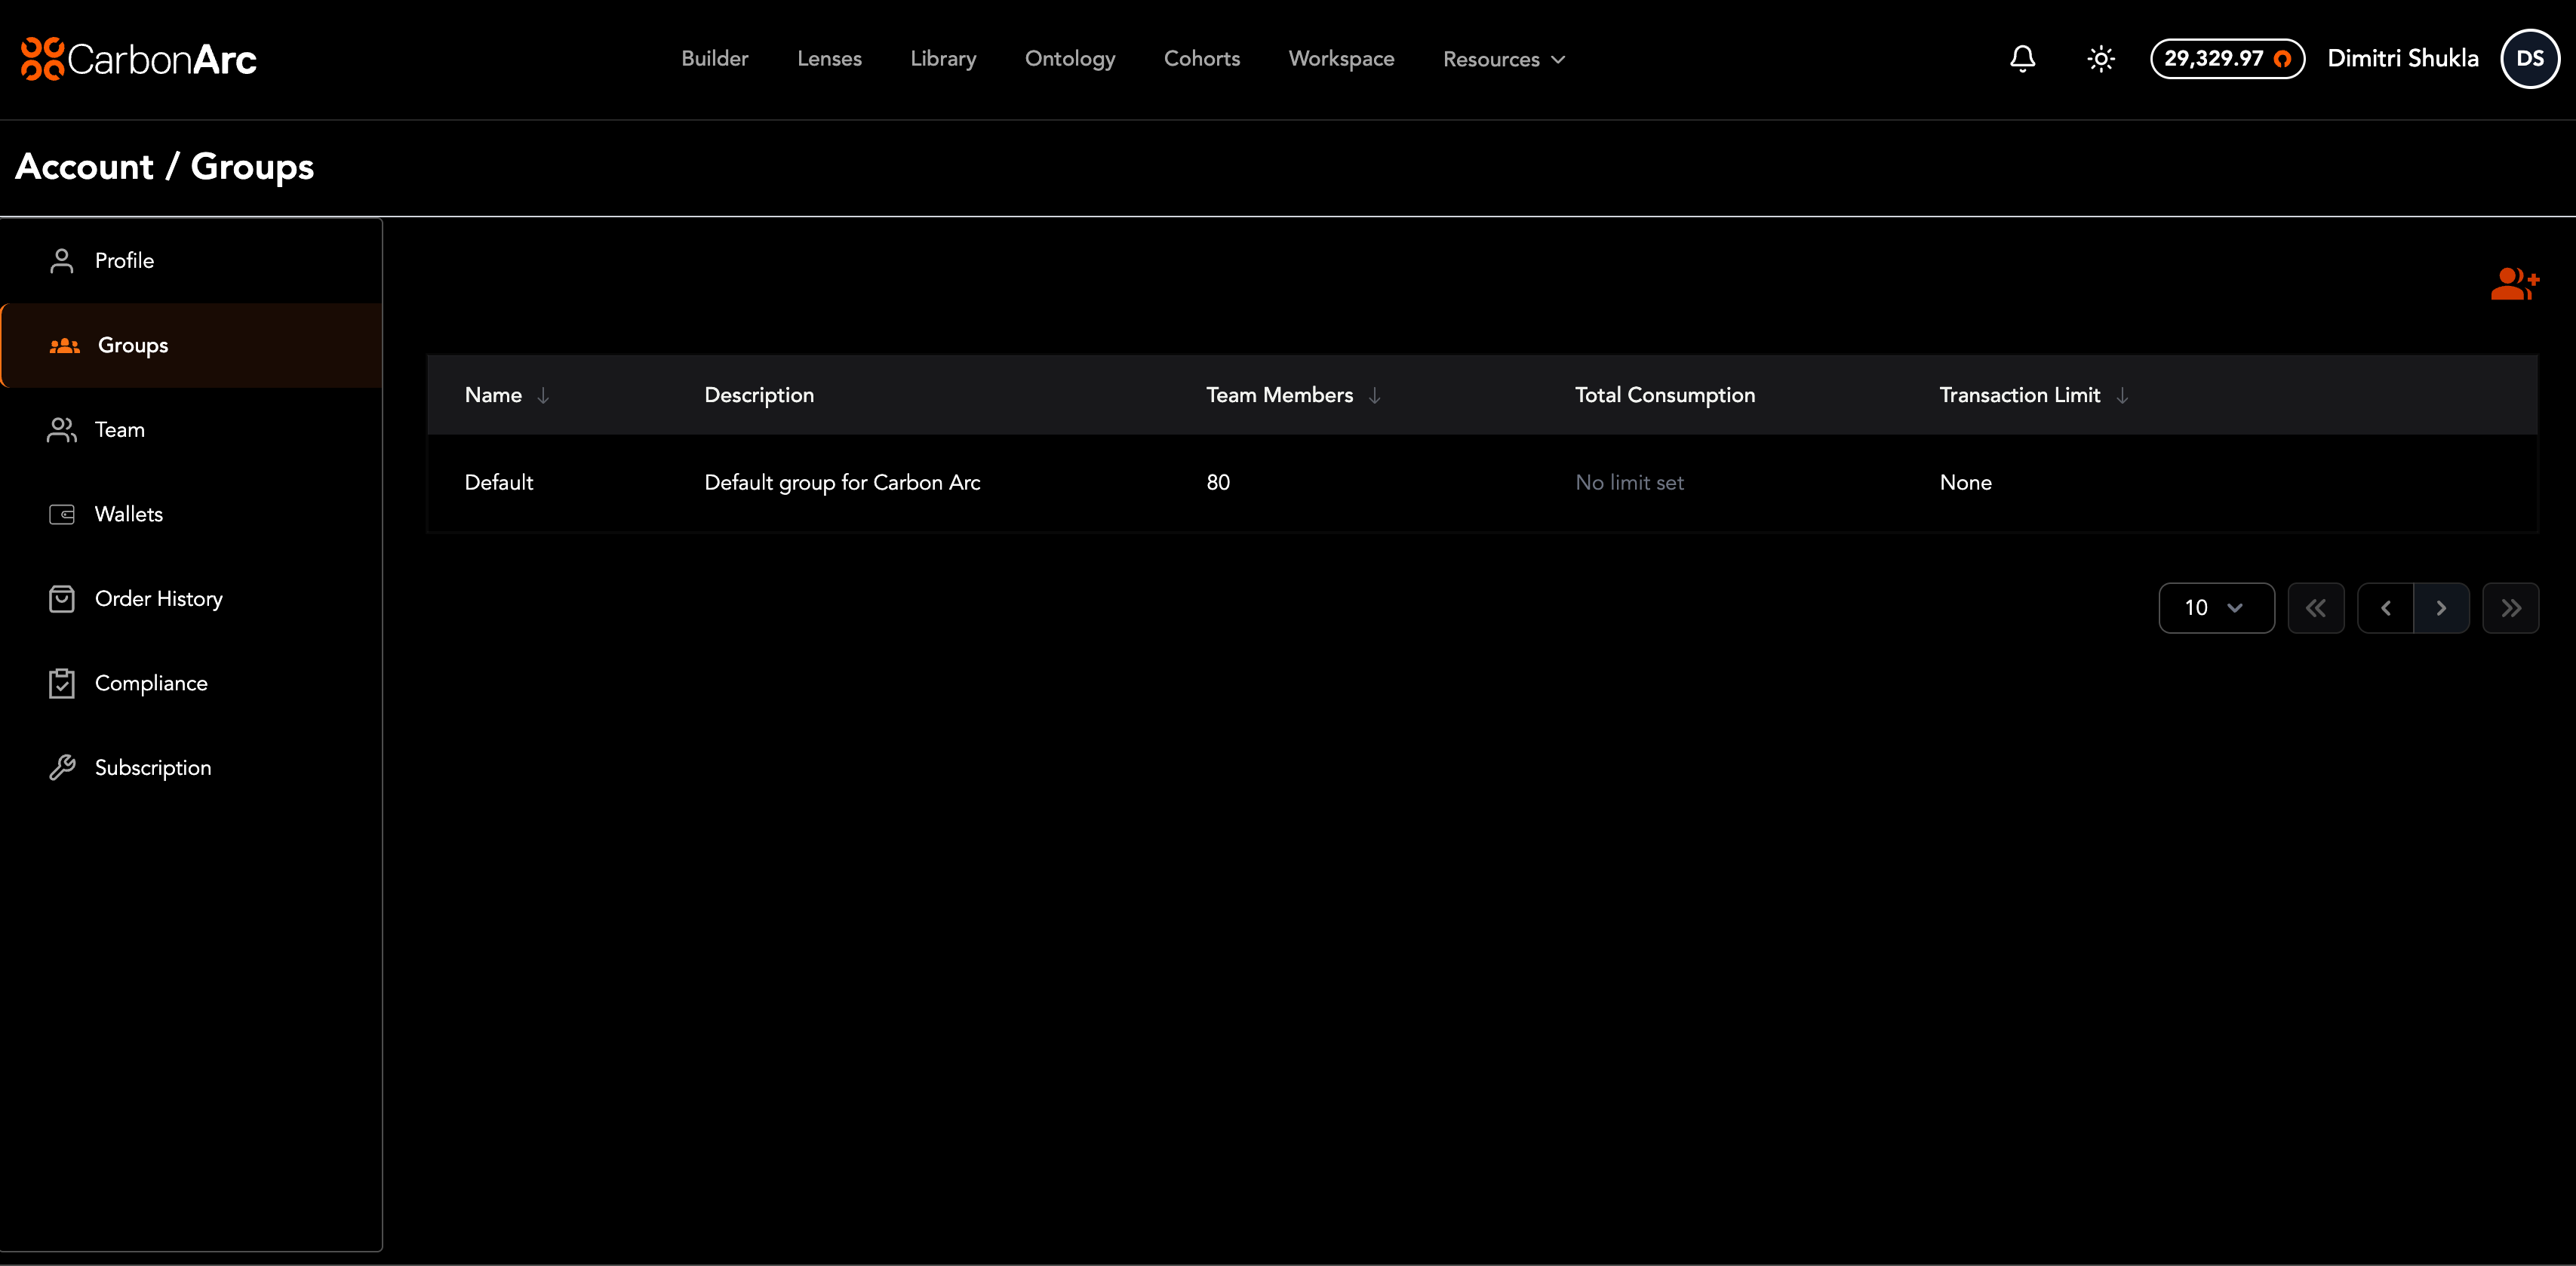Open the Builder tab
2576x1266 pixels.
click(714, 59)
